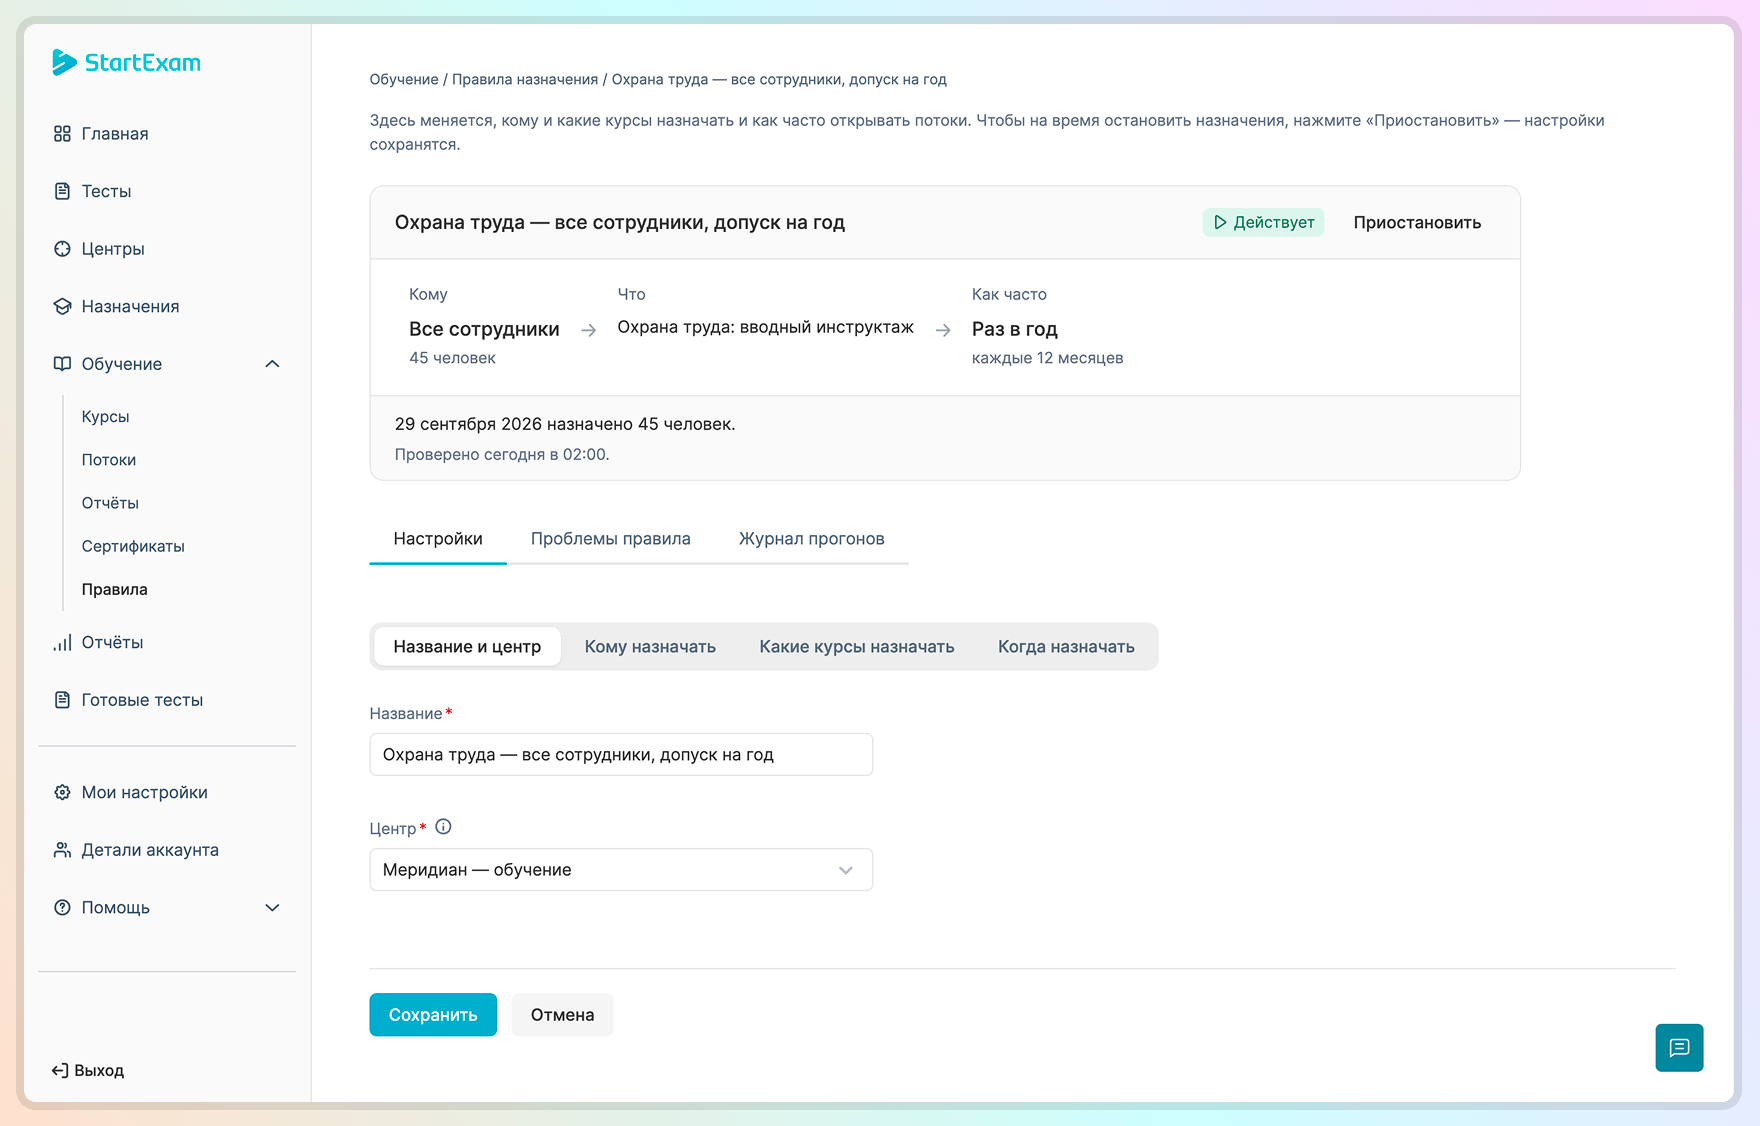This screenshot has width=1760, height=1126.
Task: Select the Когда назначать segment
Action: pos(1066,647)
